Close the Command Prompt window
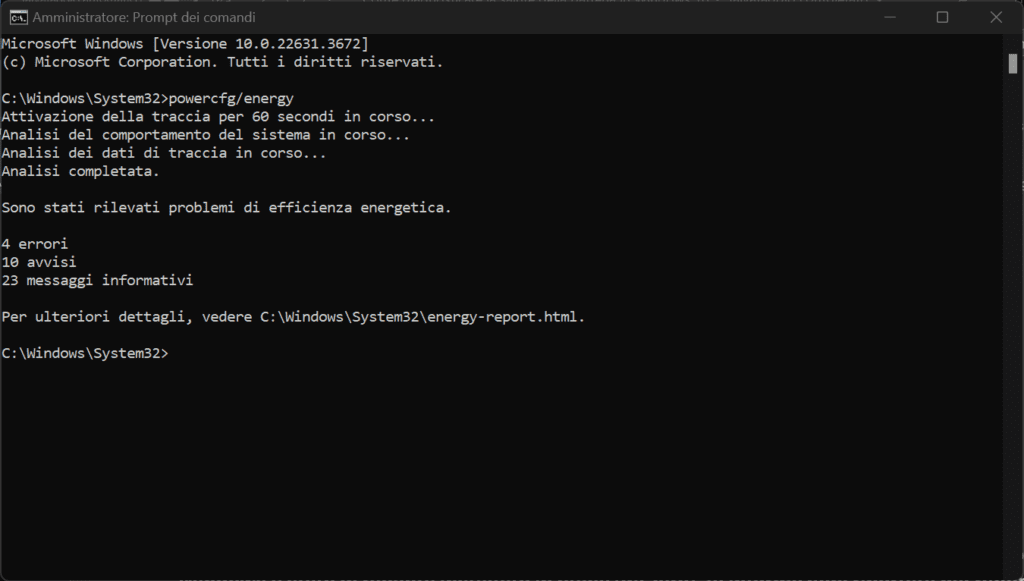 tap(996, 17)
